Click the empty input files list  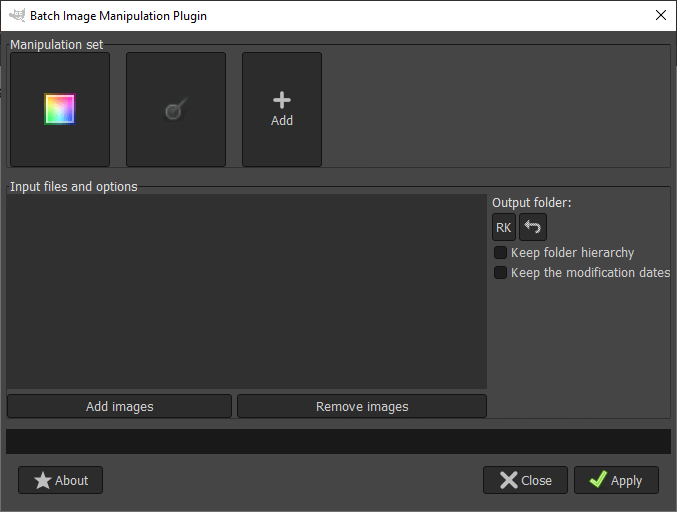pyautogui.click(x=246, y=291)
